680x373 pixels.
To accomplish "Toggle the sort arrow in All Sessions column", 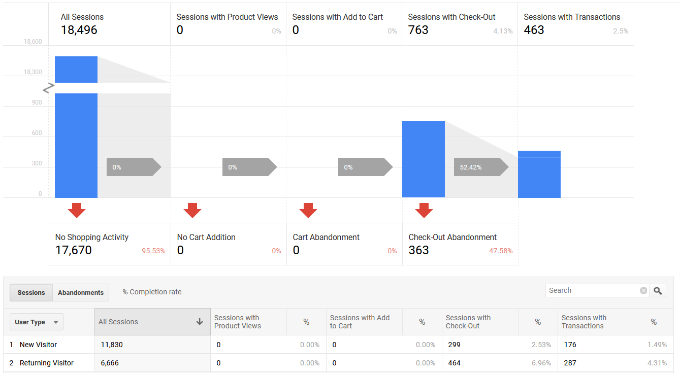I will [199, 321].
